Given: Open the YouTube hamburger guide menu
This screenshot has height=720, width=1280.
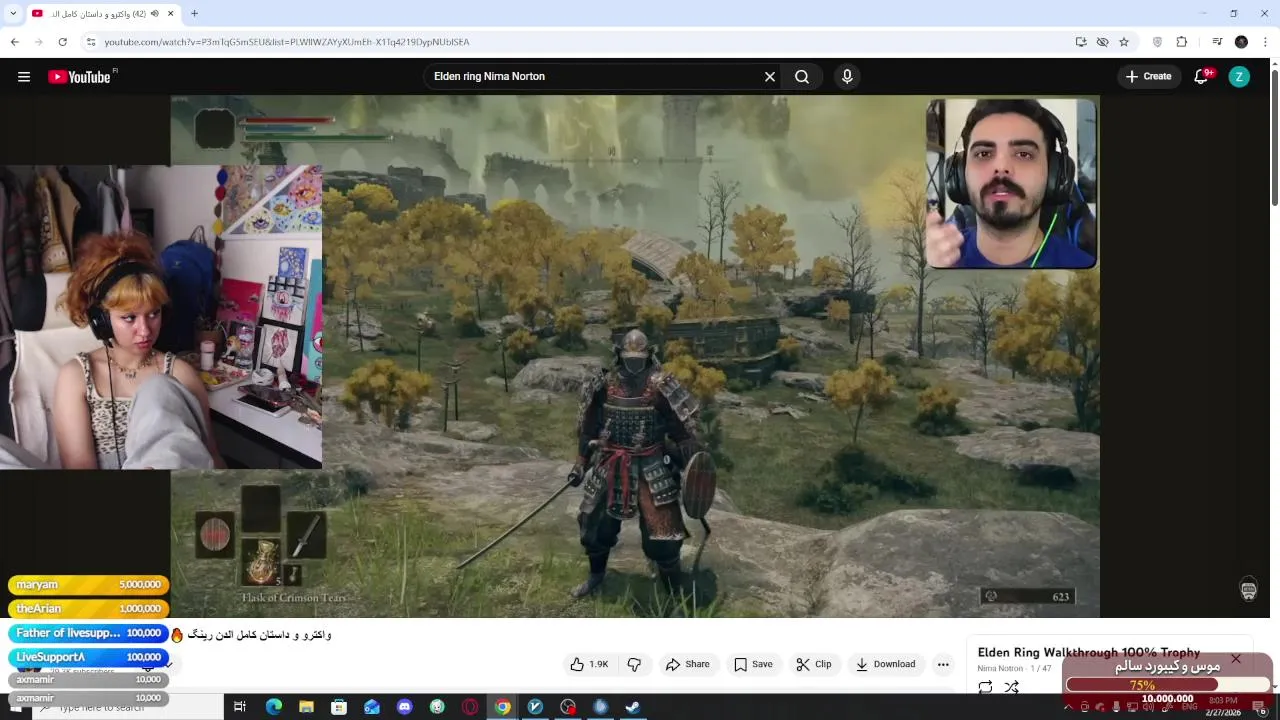Looking at the screenshot, I should click(24, 77).
